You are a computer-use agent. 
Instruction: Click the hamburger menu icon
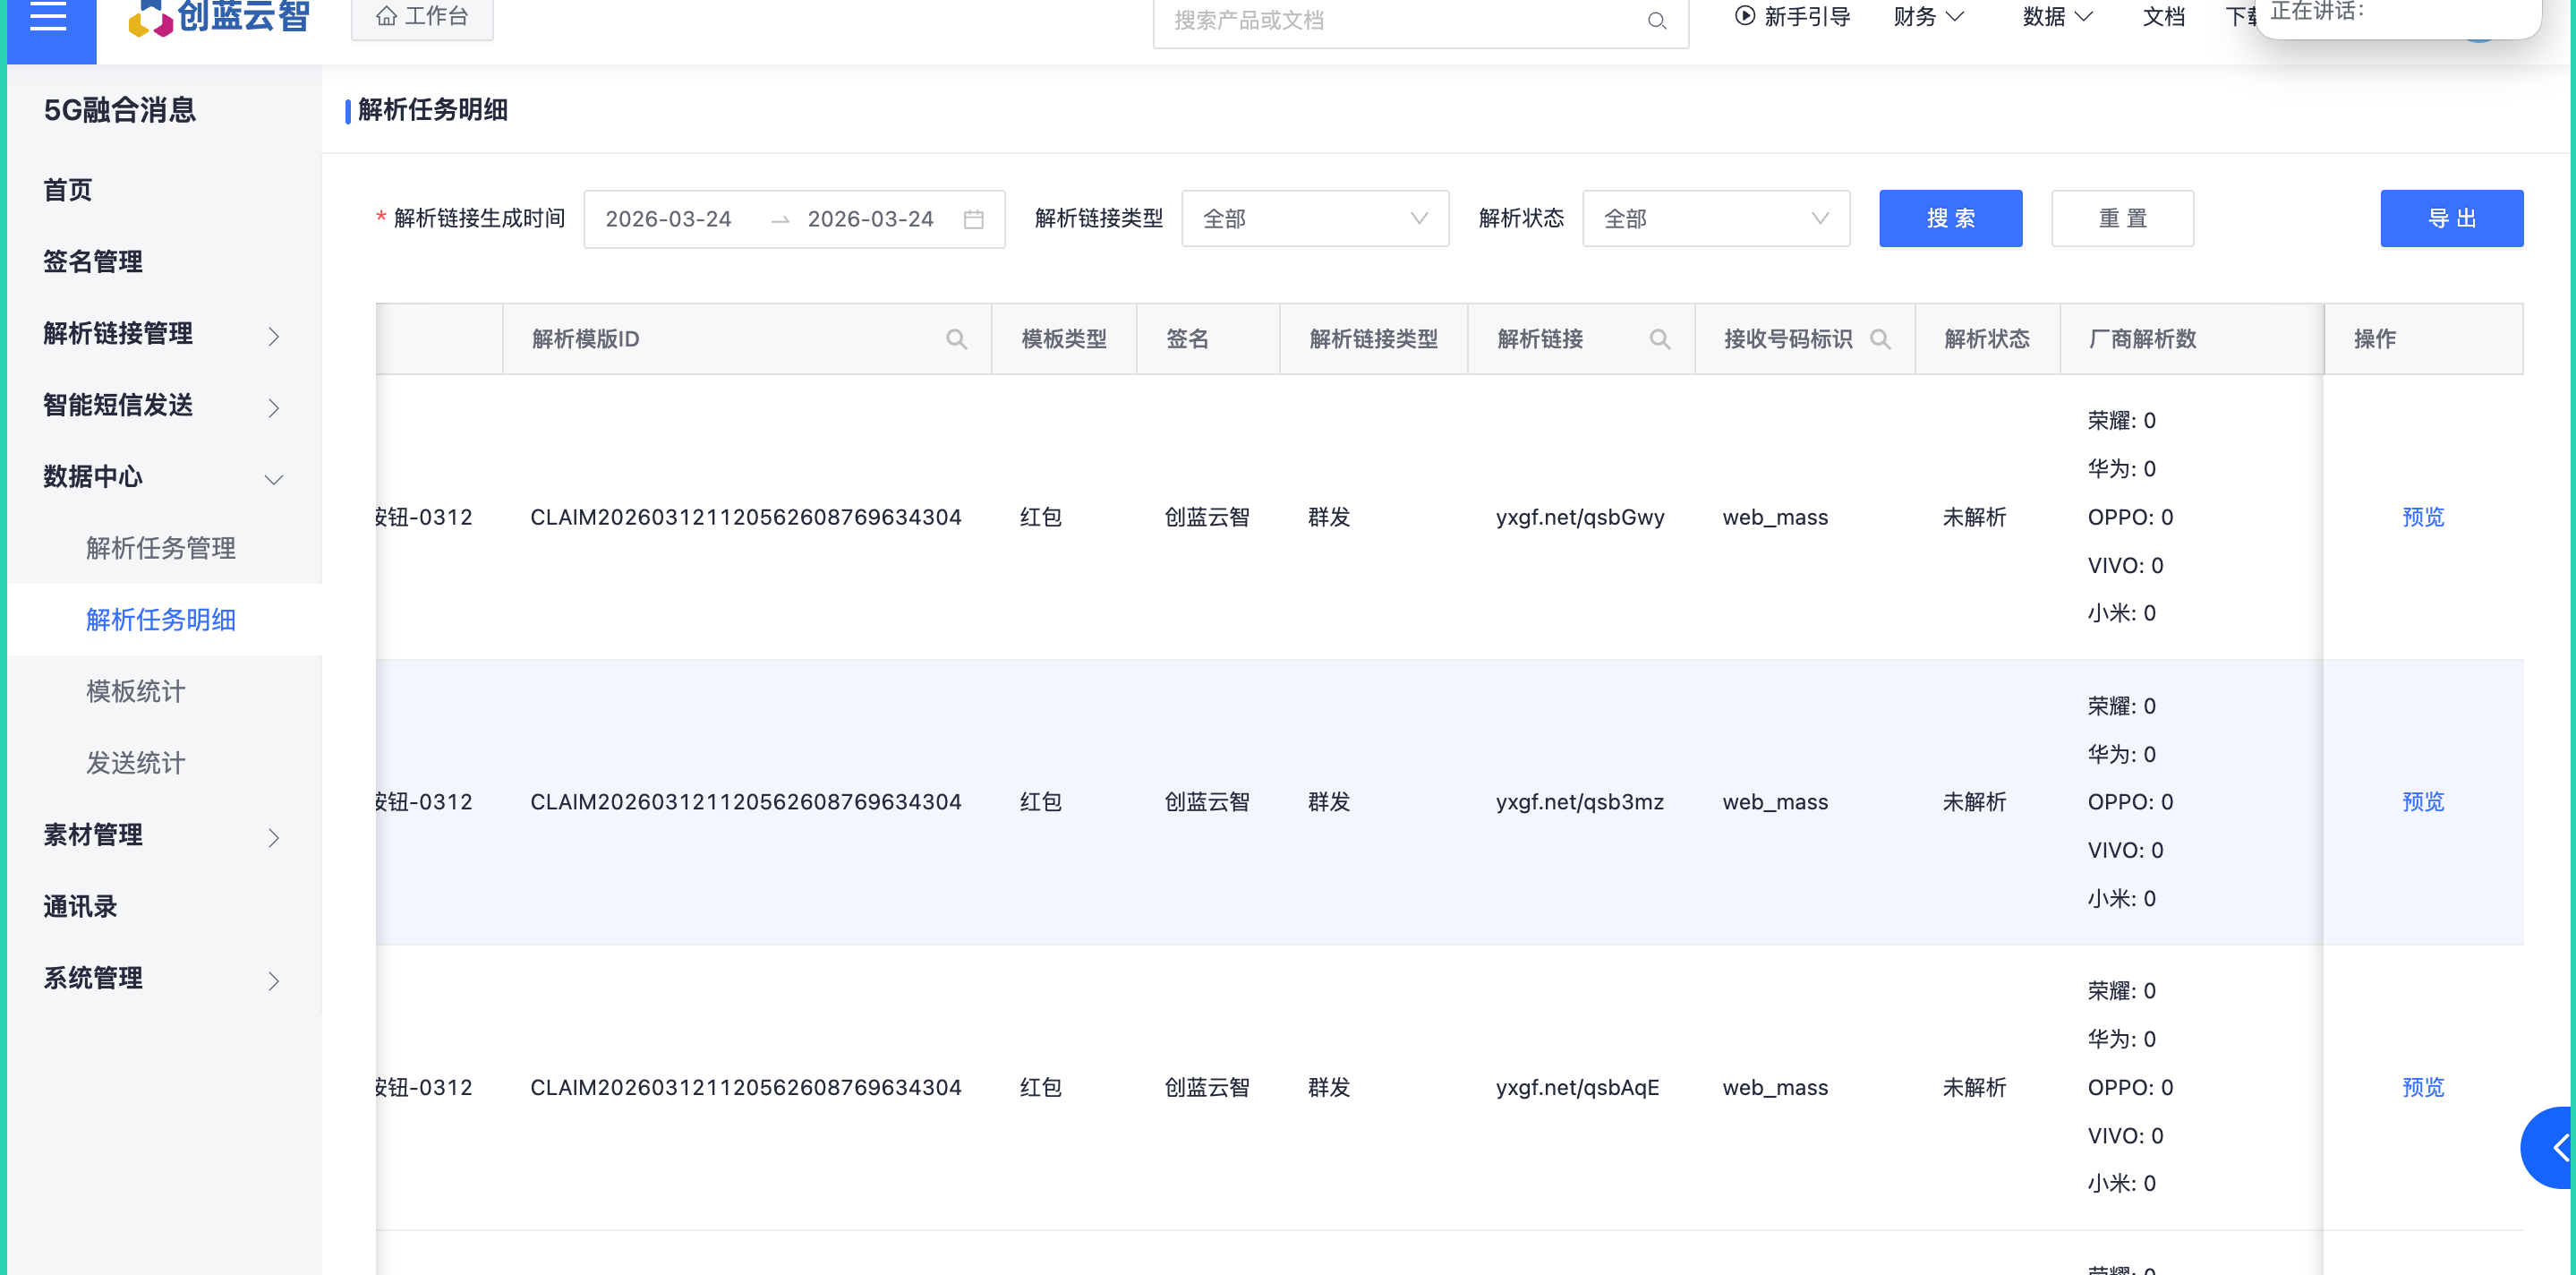(x=49, y=17)
